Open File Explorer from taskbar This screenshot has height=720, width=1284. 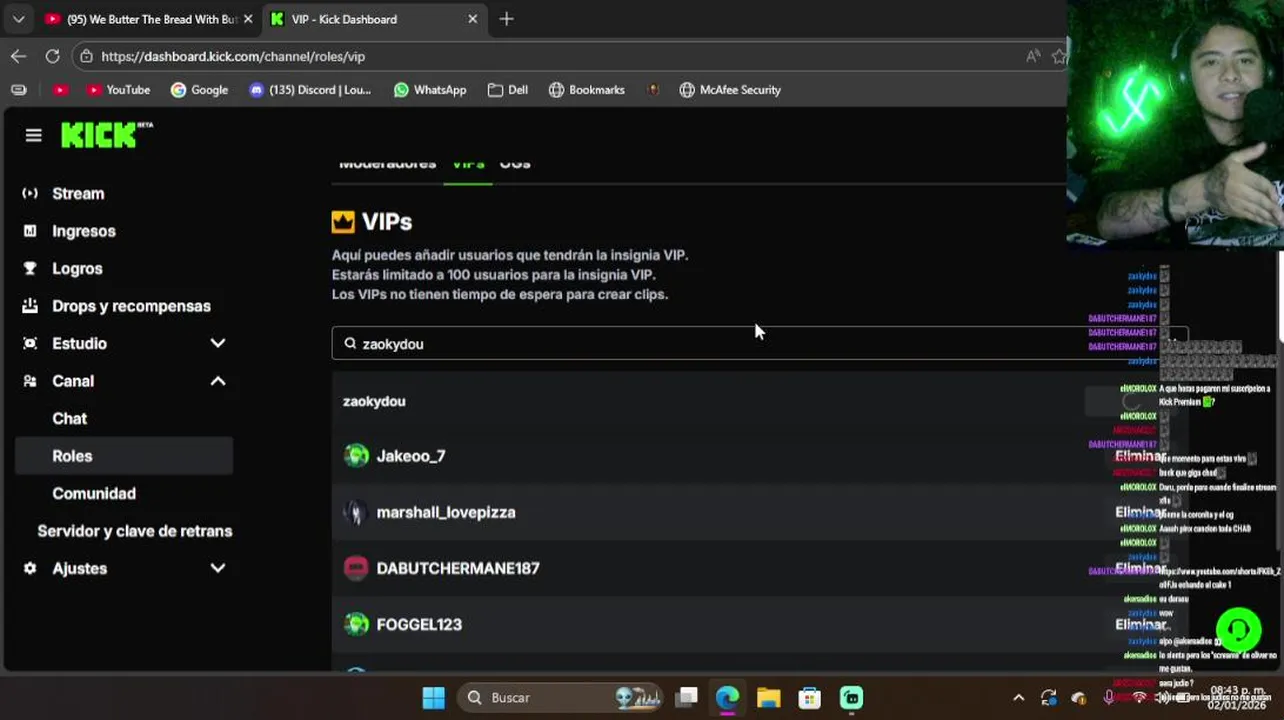[x=768, y=698]
